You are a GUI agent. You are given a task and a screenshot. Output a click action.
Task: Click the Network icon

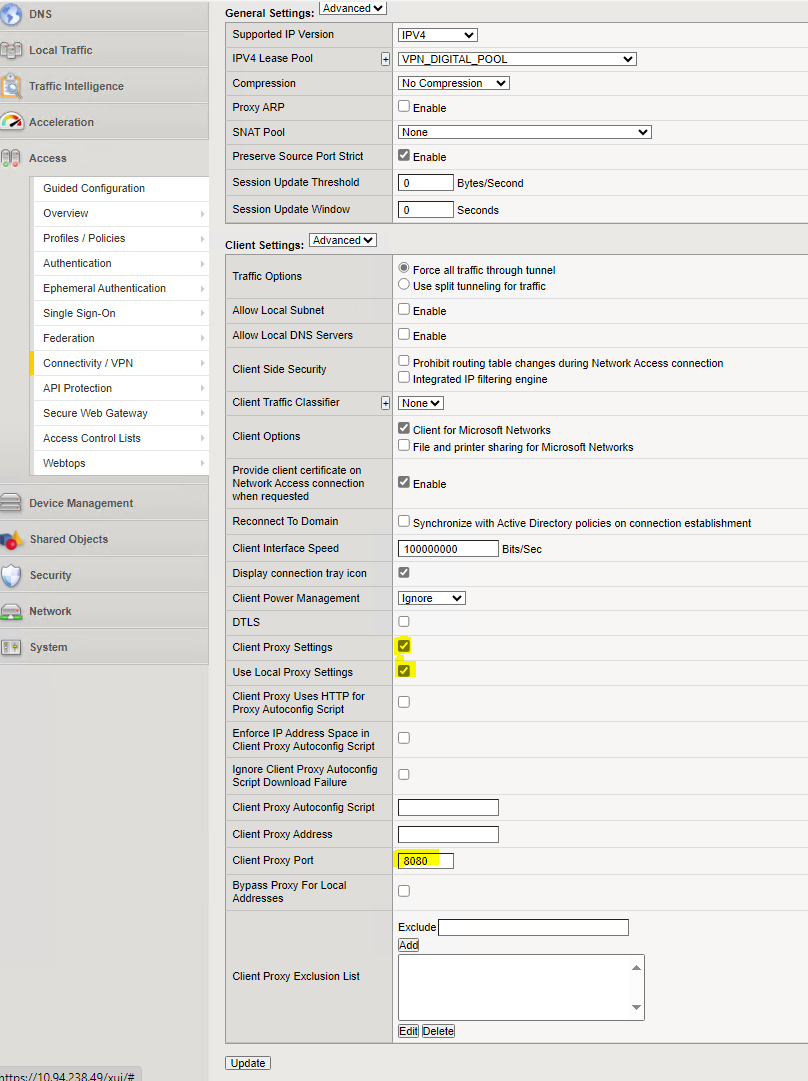[x=11, y=612]
